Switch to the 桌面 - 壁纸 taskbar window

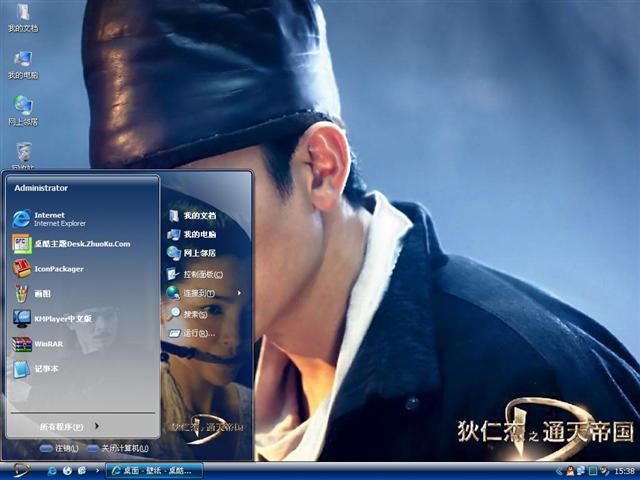tap(155, 470)
